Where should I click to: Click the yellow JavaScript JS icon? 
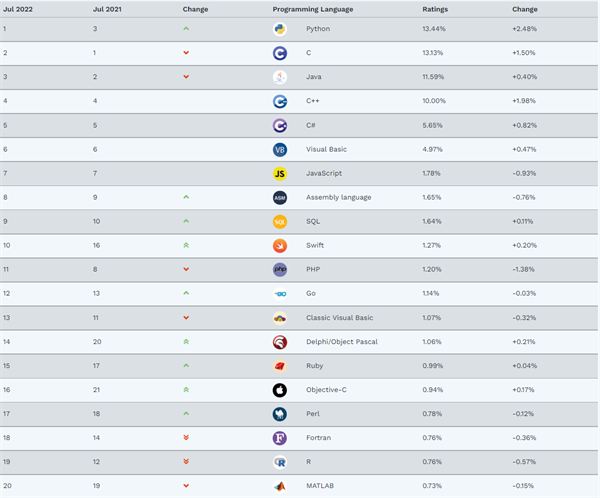click(x=280, y=174)
